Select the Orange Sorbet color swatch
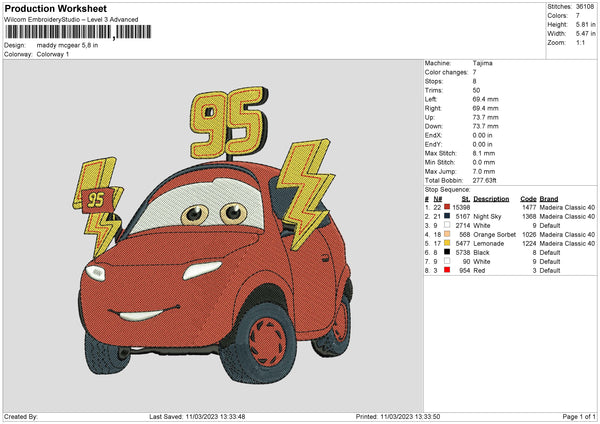600x424 pixels. tap(447, 234)
